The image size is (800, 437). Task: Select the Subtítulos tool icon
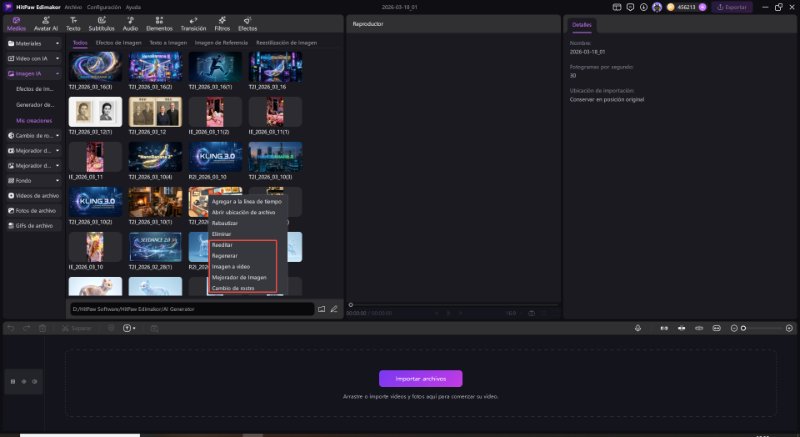[101, 24]
